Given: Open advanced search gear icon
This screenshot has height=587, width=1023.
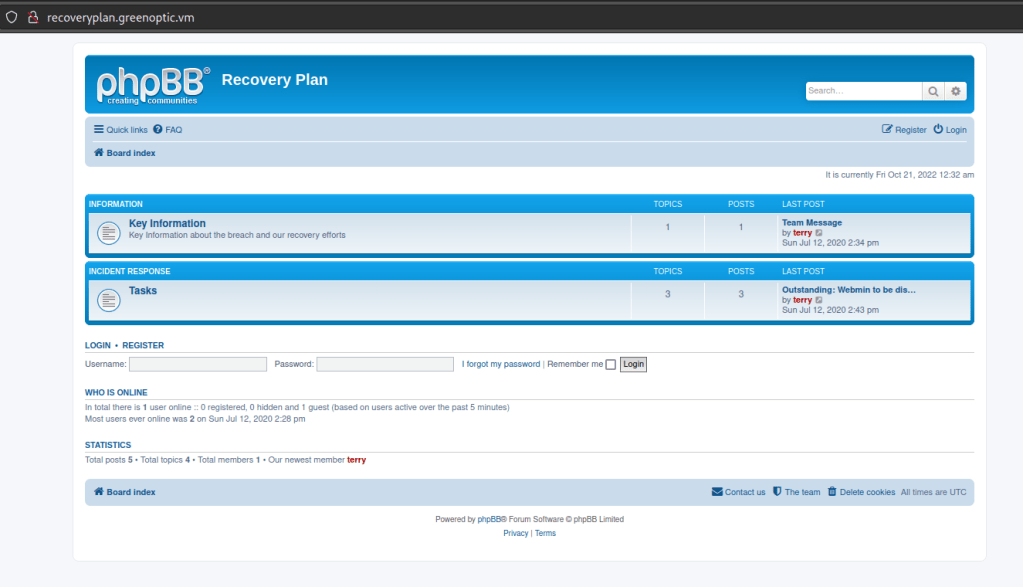Looking at the screenshot, I should coord(956,91).
